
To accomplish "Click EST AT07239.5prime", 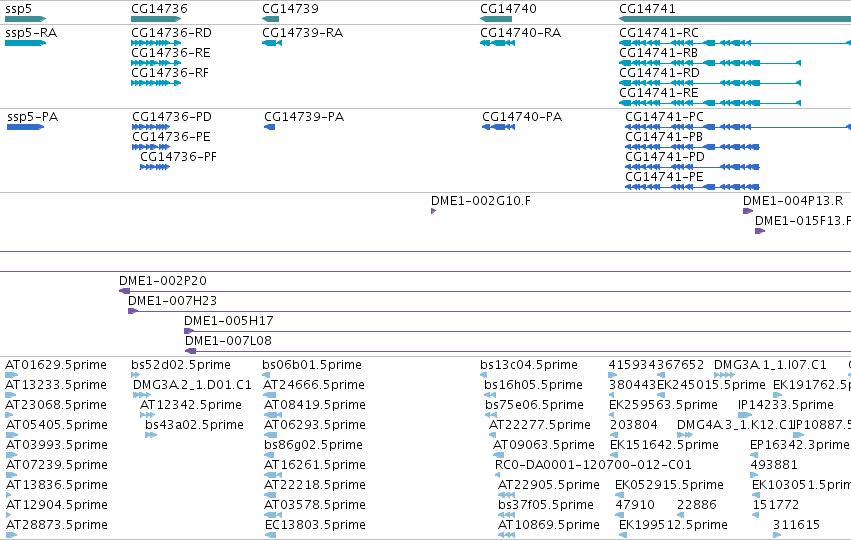I will pyautogui.click(x=57, y=465).
